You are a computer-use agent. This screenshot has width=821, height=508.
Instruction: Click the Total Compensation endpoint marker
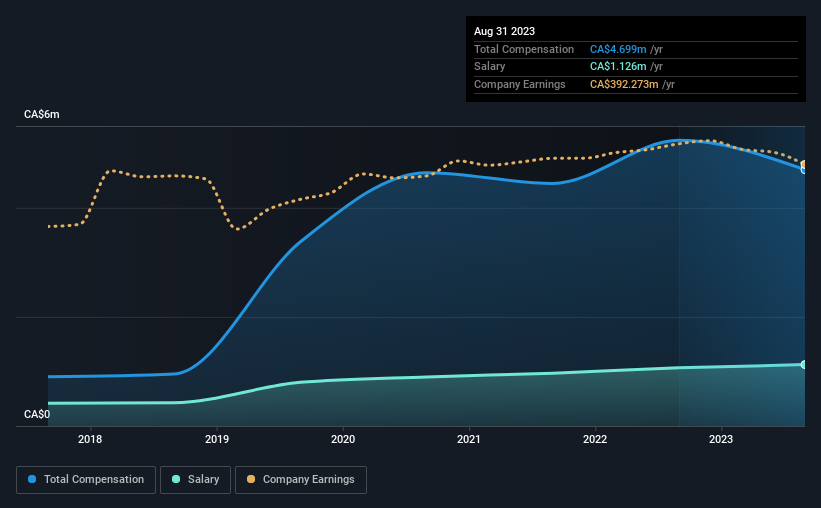(x=803, y=170)
